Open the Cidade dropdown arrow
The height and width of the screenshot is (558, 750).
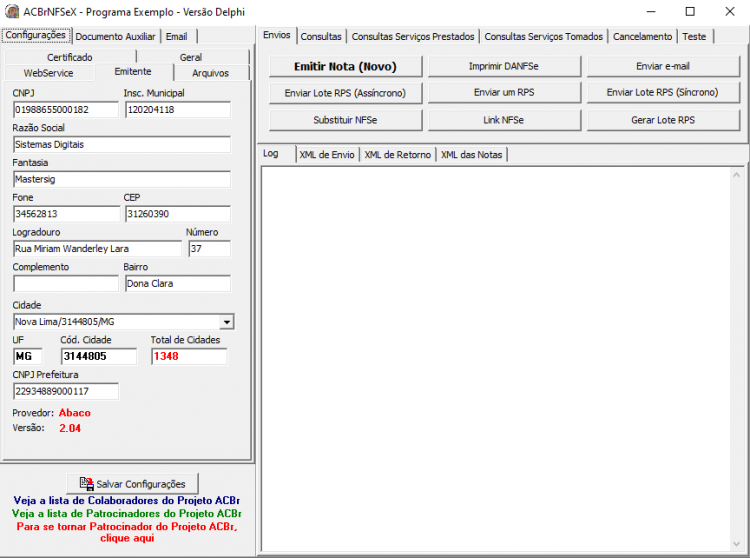(227, 322)
